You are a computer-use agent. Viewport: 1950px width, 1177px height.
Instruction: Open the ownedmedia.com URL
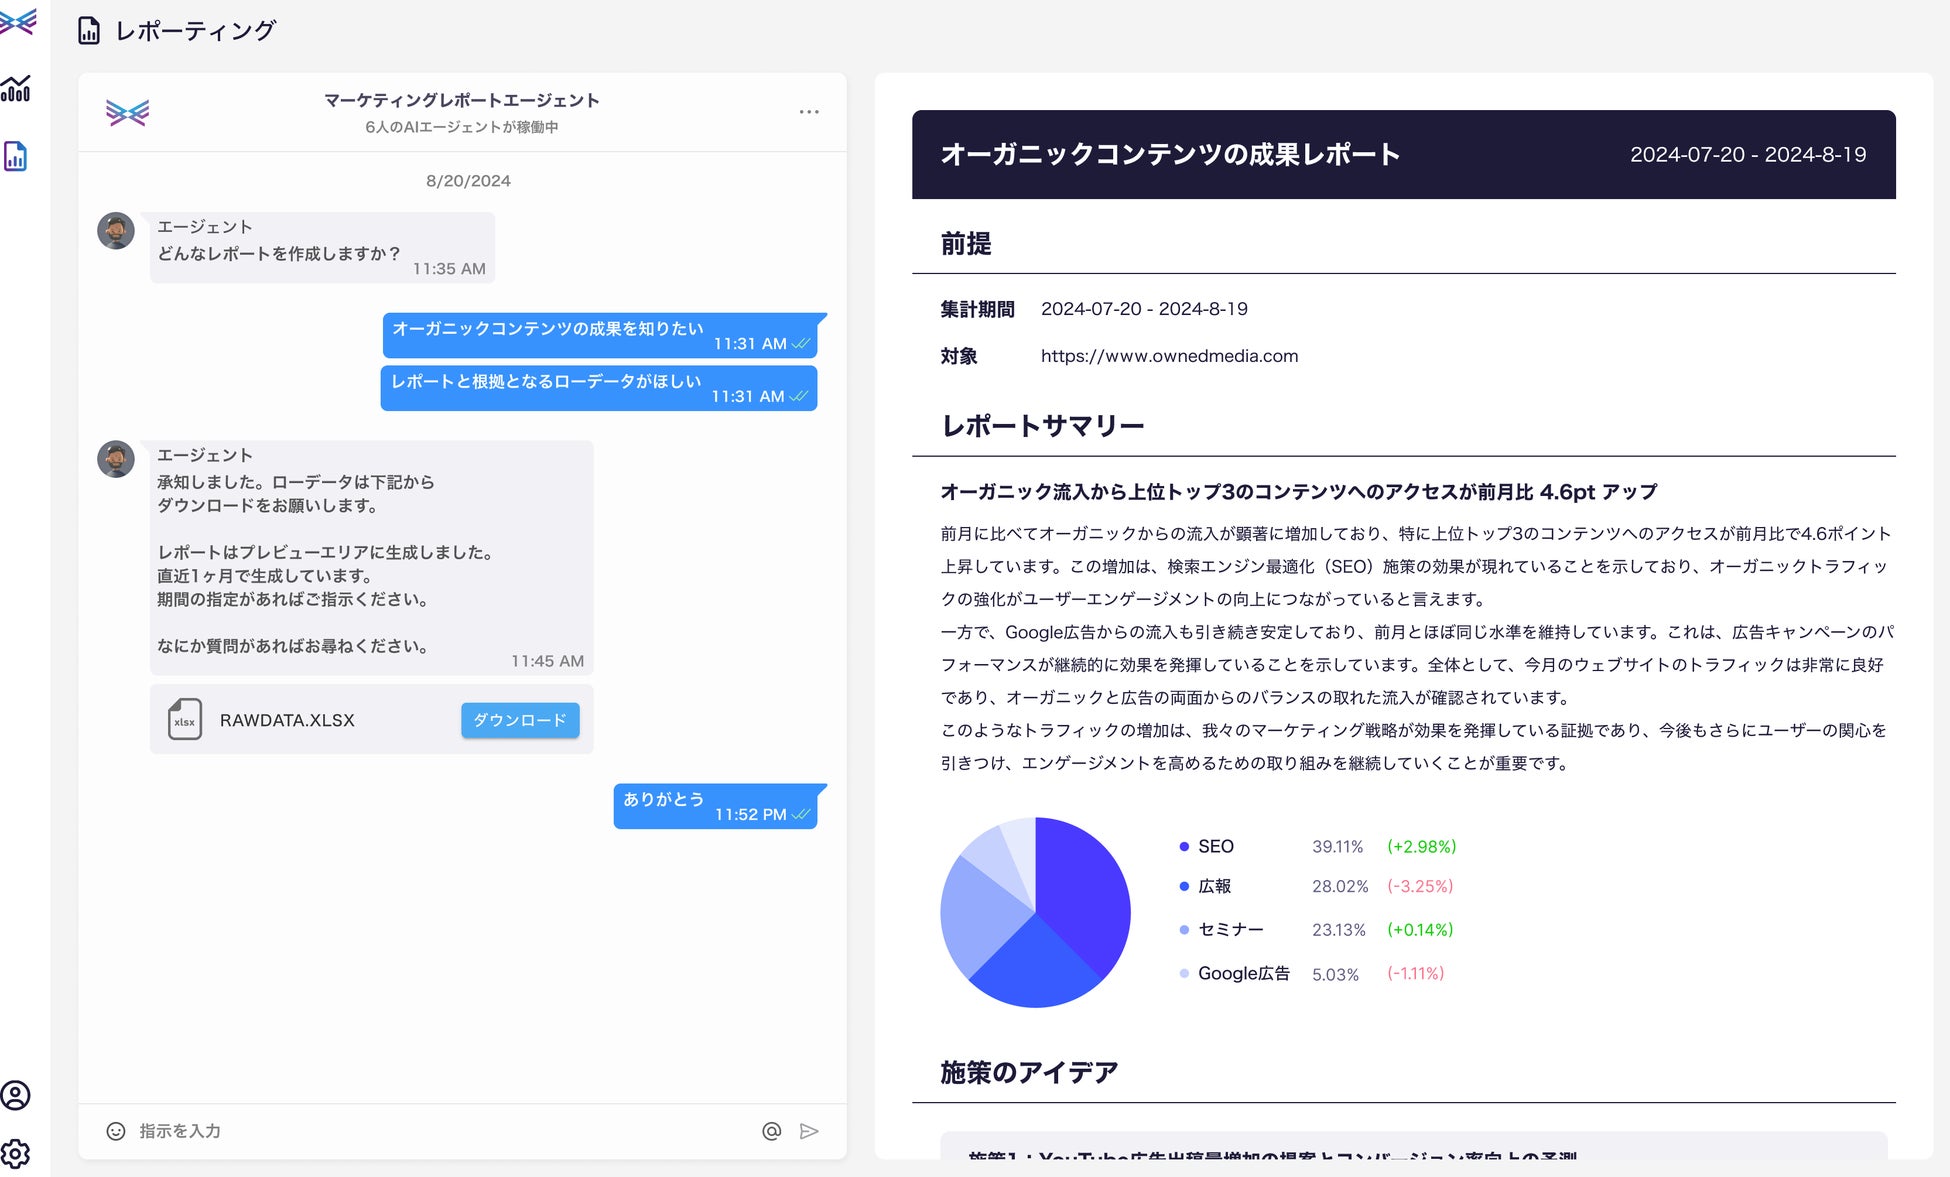(x=1169, y=356)
